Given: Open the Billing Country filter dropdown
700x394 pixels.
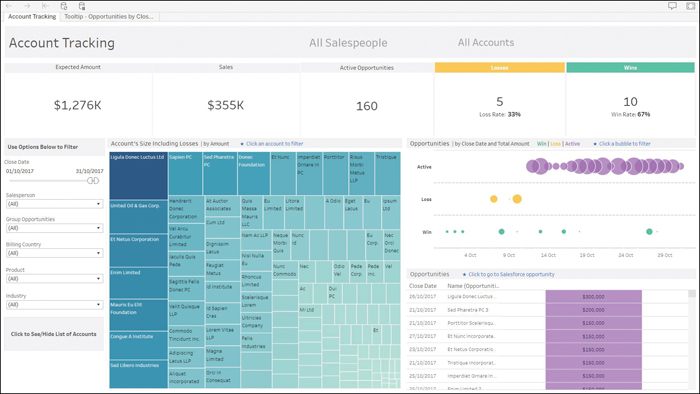Looking at the screenshot, I should point(54,253).
